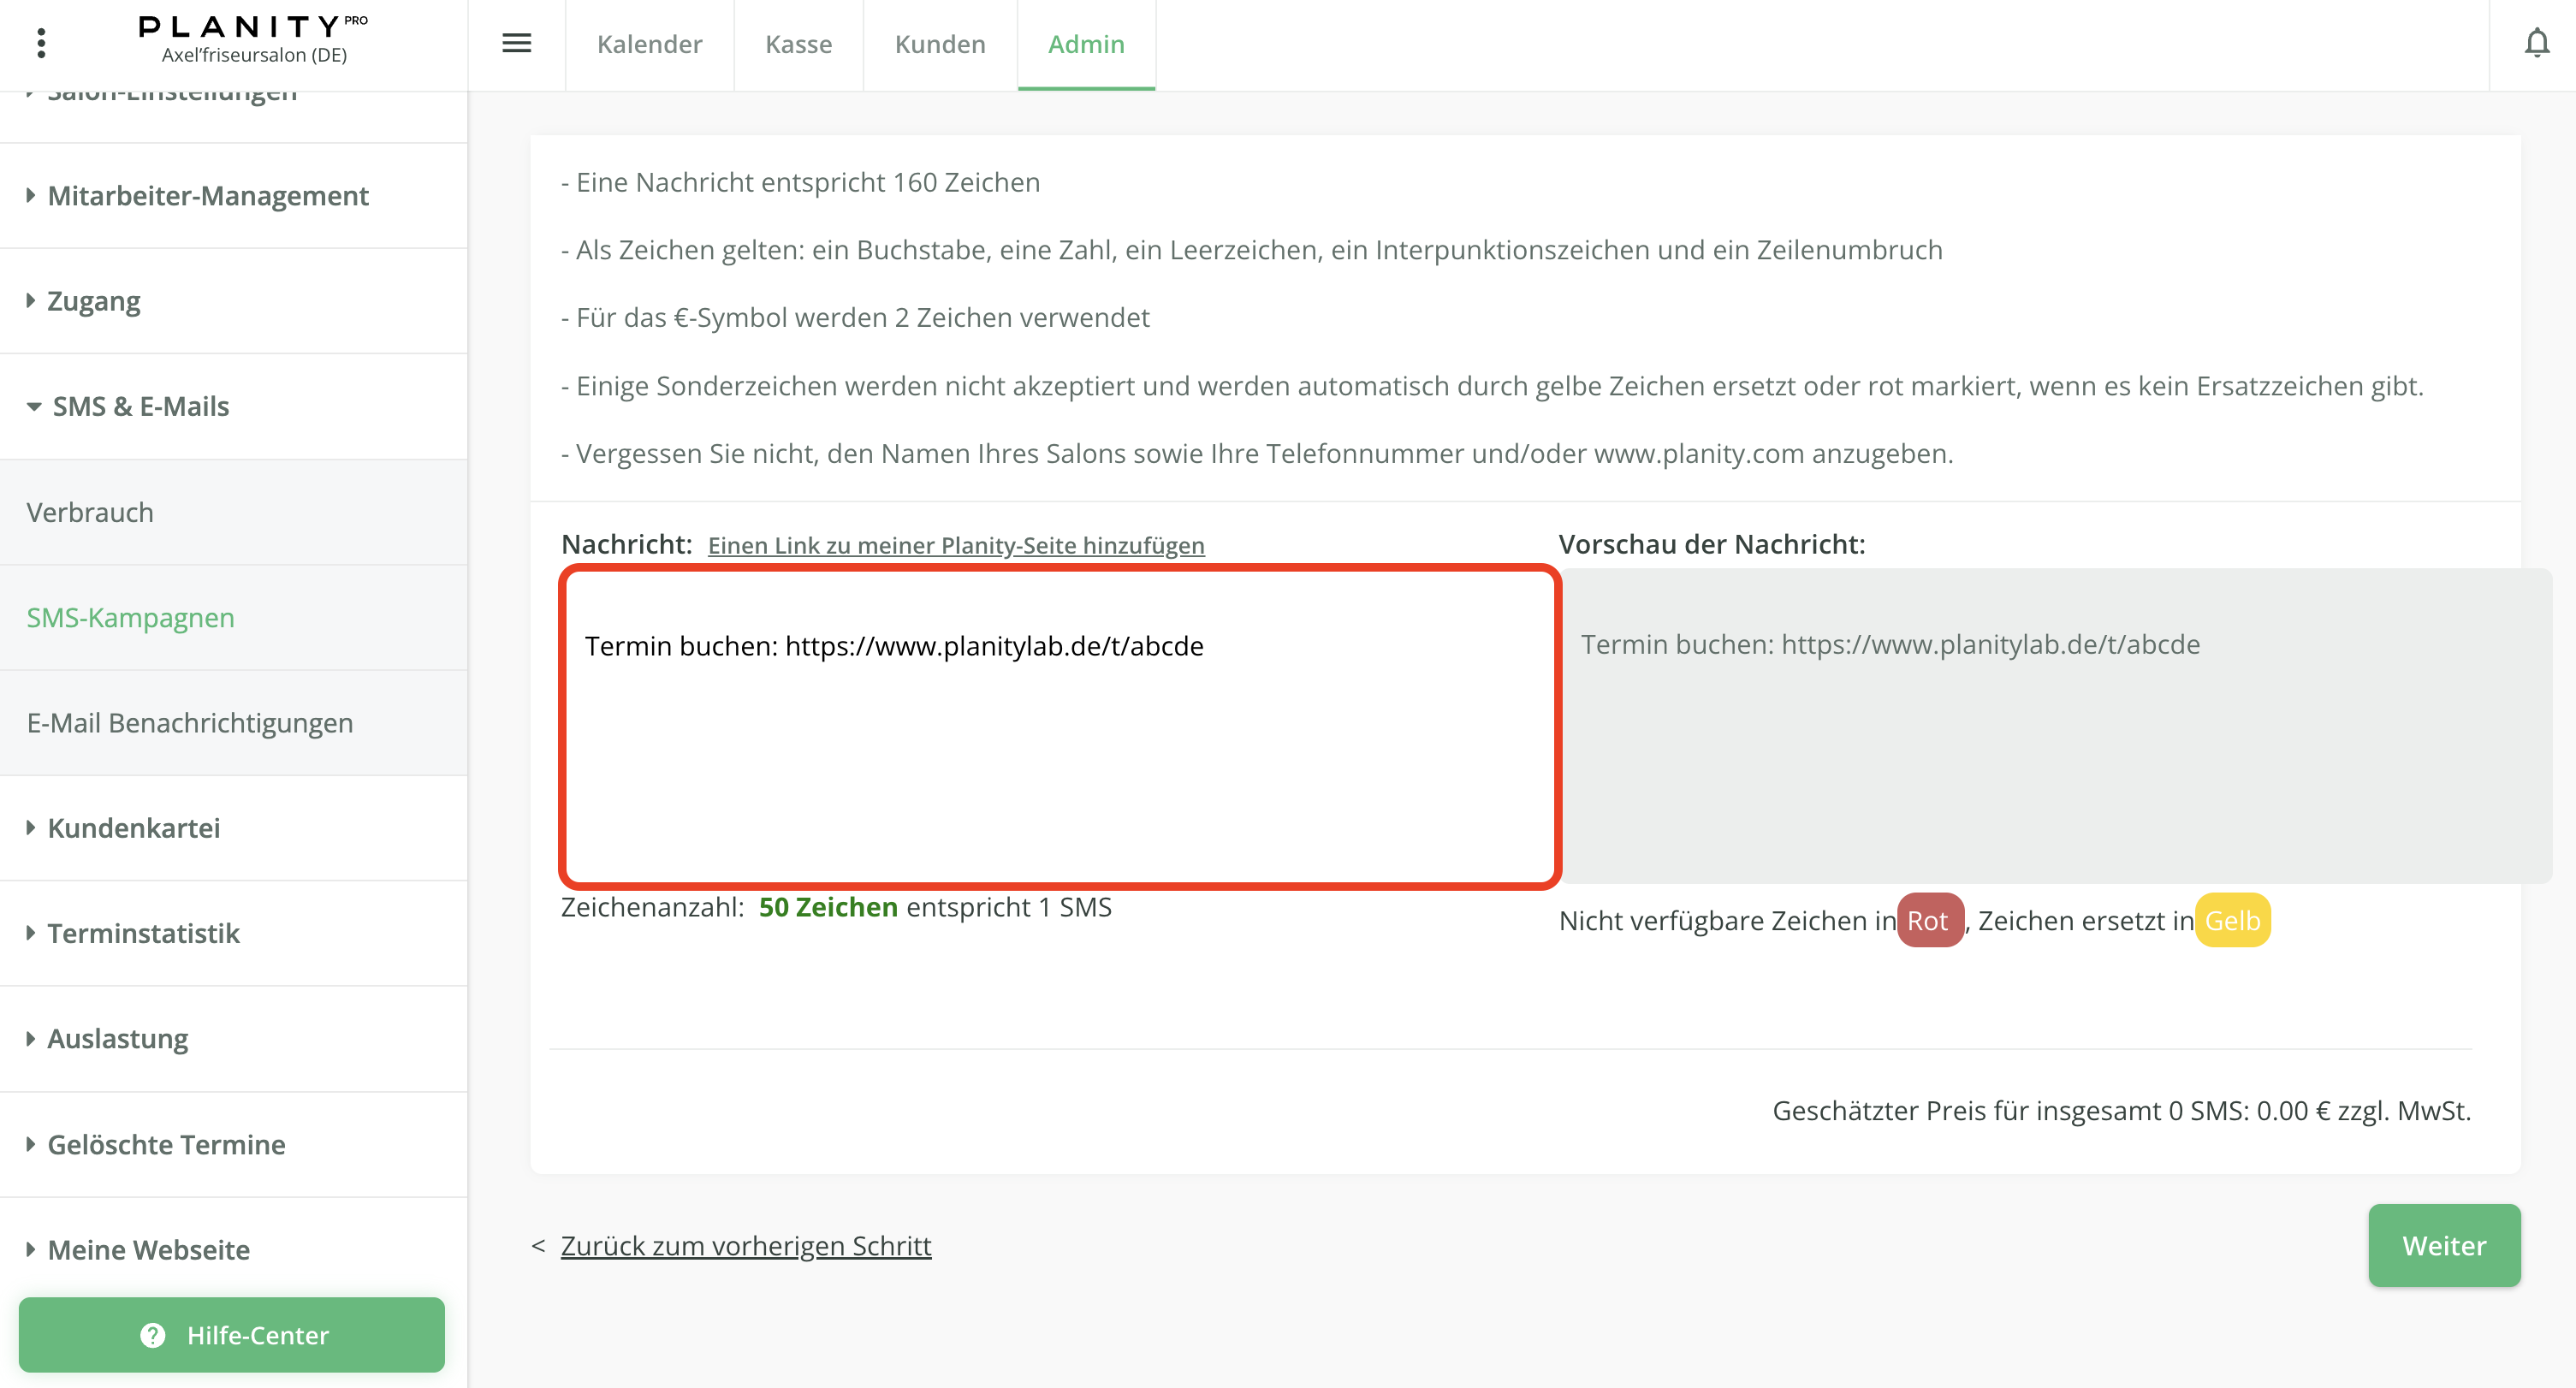
Task: Click the Hilfe-Center question mark icon
Action: 153,1335
